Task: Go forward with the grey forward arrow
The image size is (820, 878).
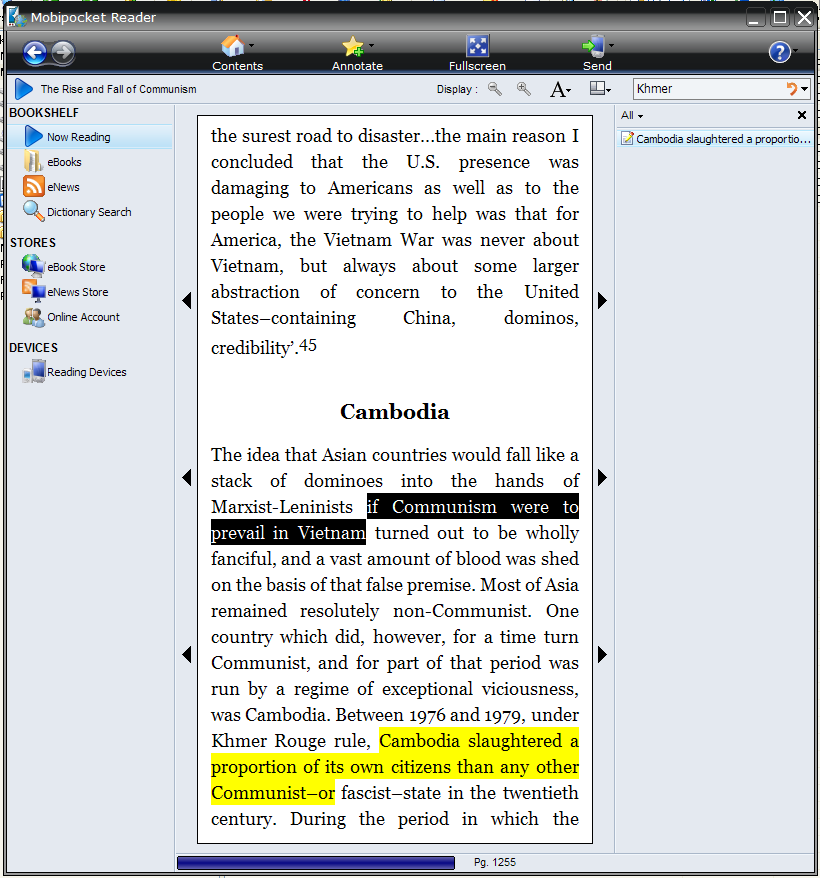Action: pos(63,53)
